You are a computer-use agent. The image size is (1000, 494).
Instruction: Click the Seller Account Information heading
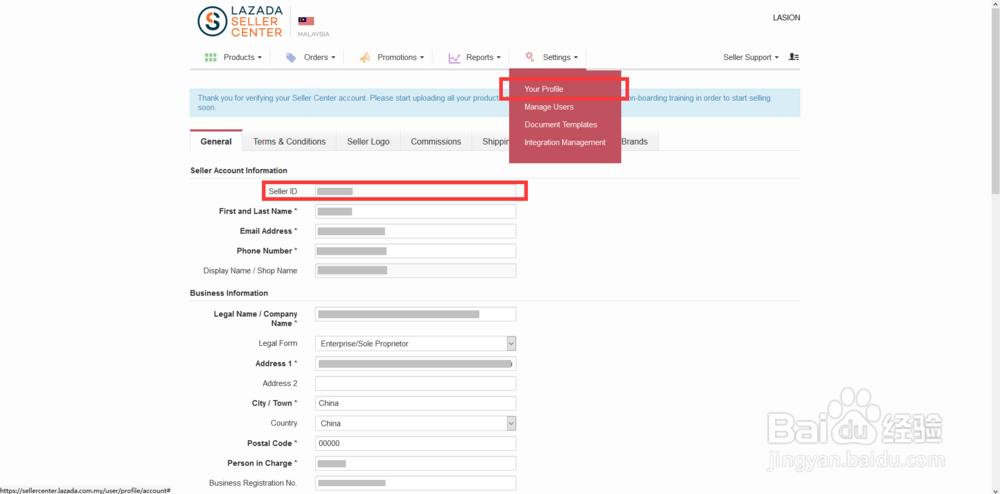click(239, 171)
